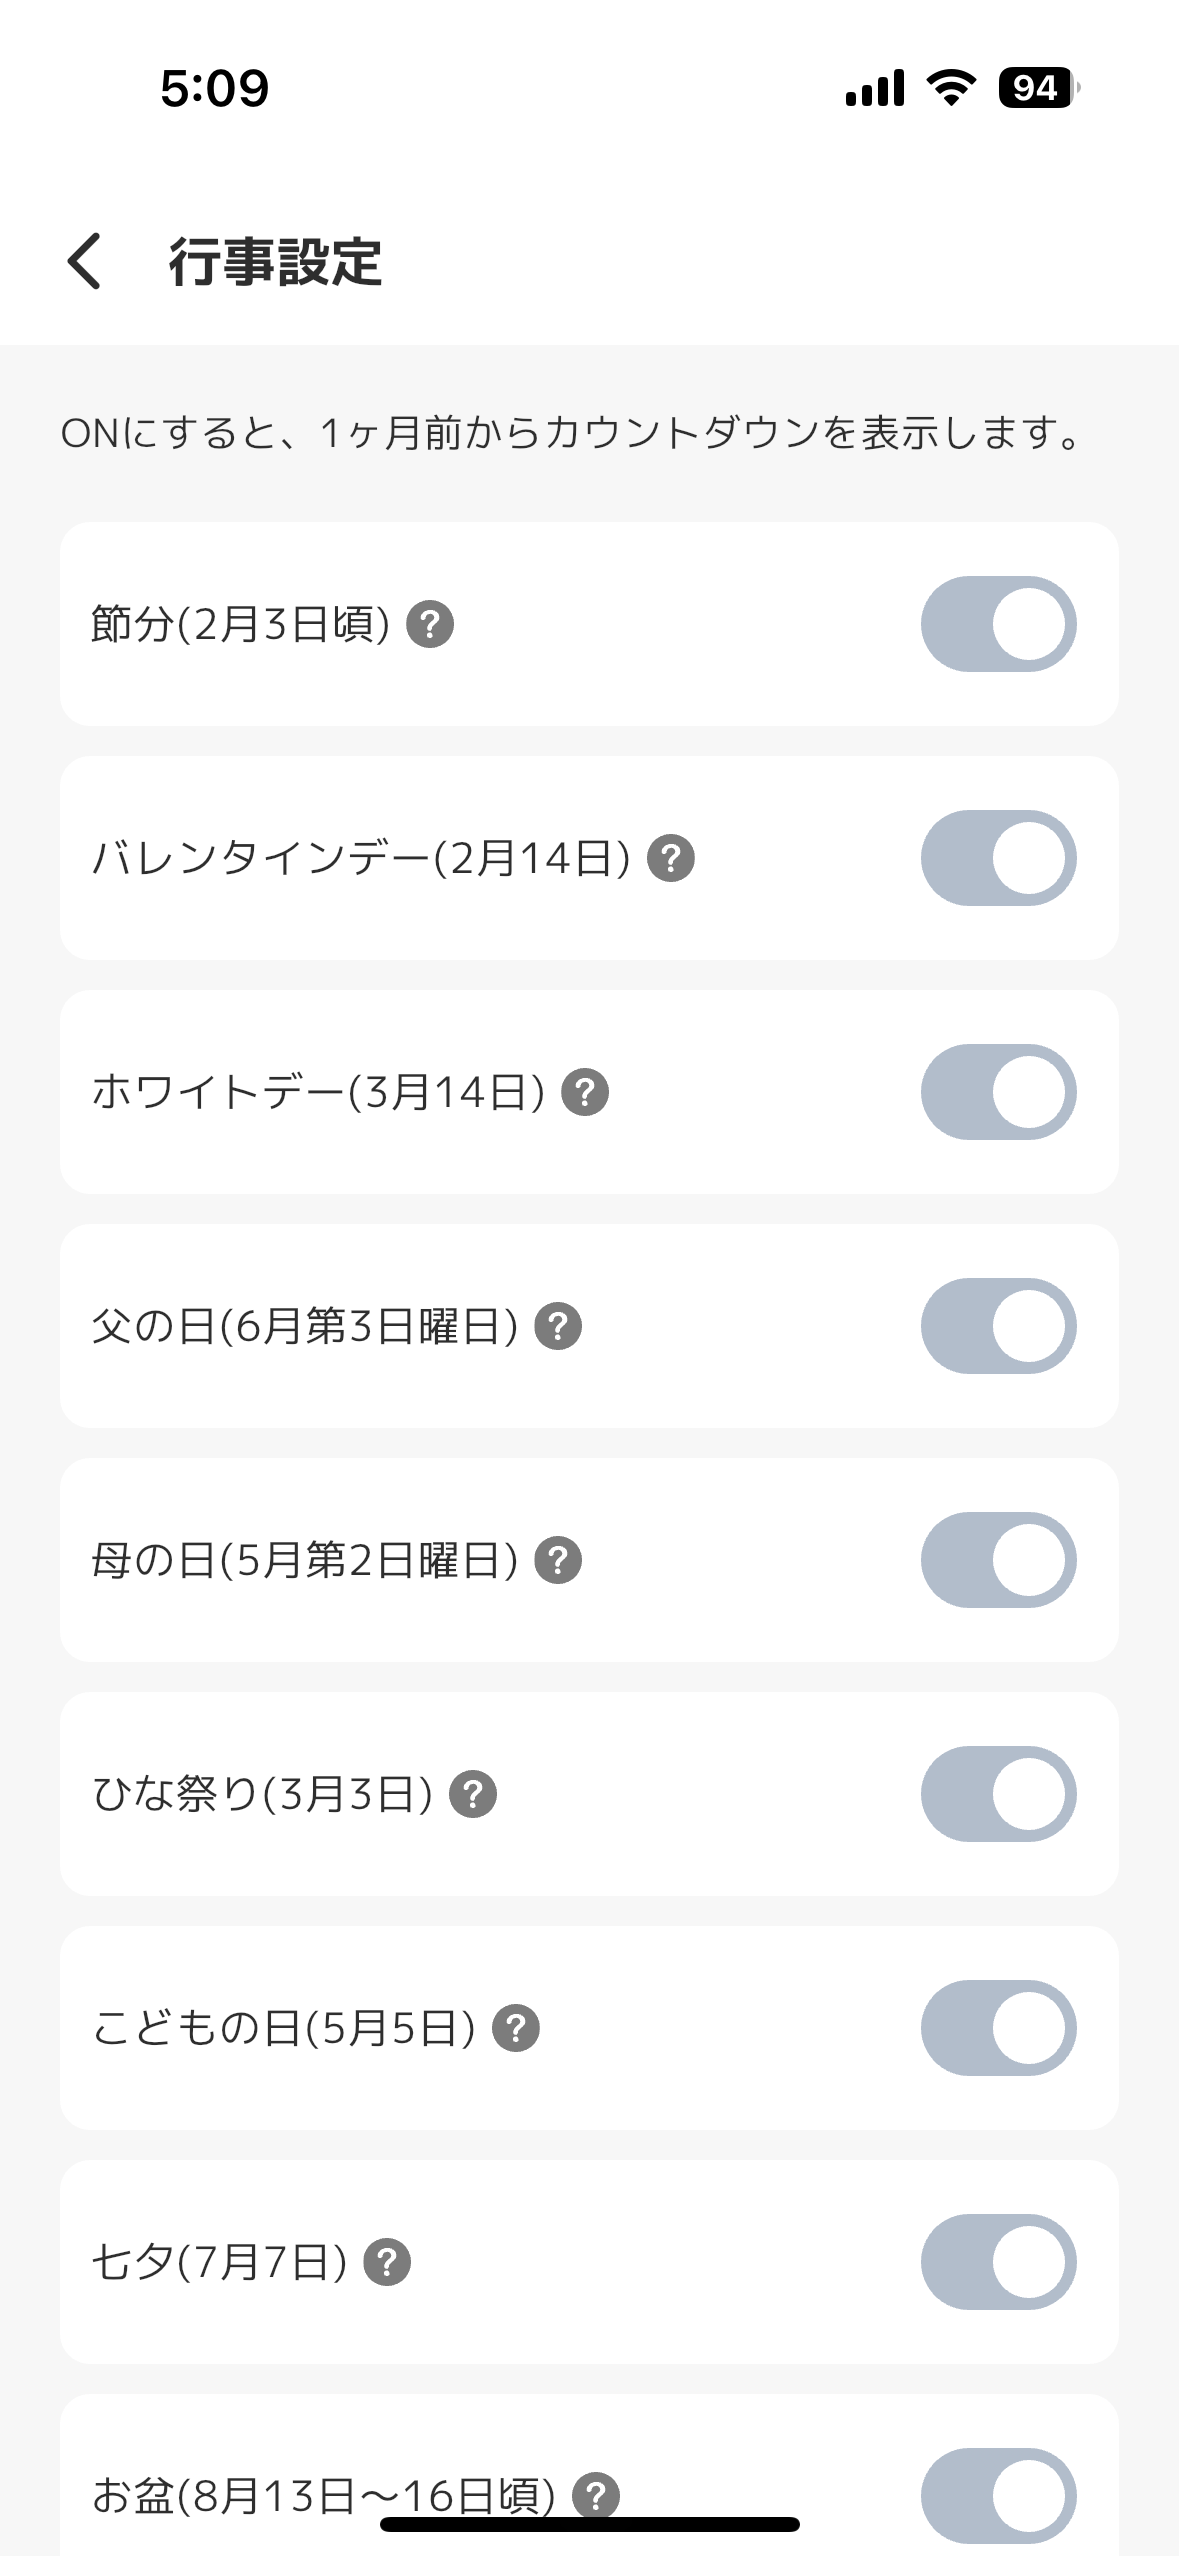
Task: Open help icon next to 節分
Action: (x=430, y=625)
